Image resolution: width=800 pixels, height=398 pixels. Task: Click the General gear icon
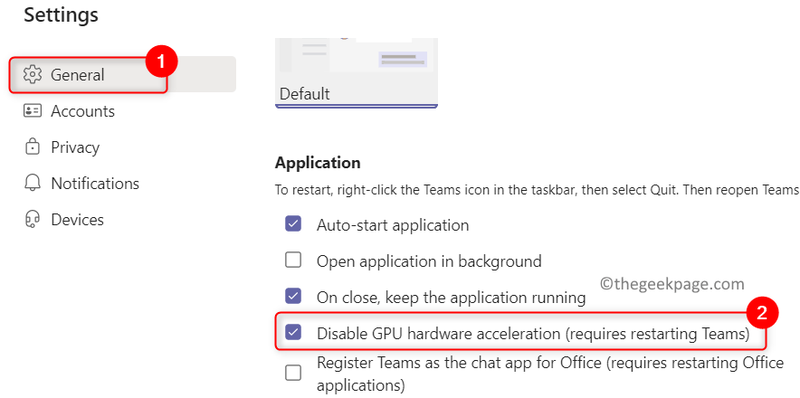pyautogui.click(x=32, y=74)
